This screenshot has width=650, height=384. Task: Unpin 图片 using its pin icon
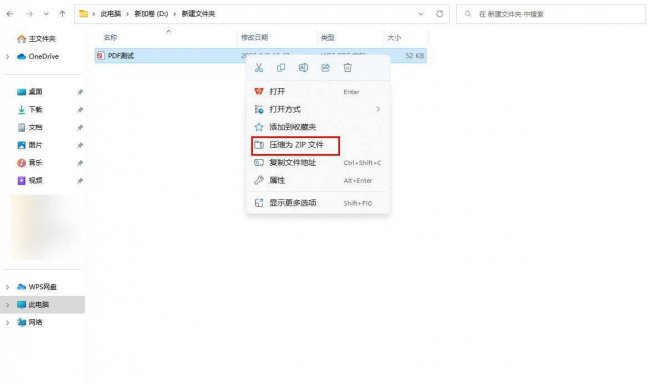(x=80, y=146)
